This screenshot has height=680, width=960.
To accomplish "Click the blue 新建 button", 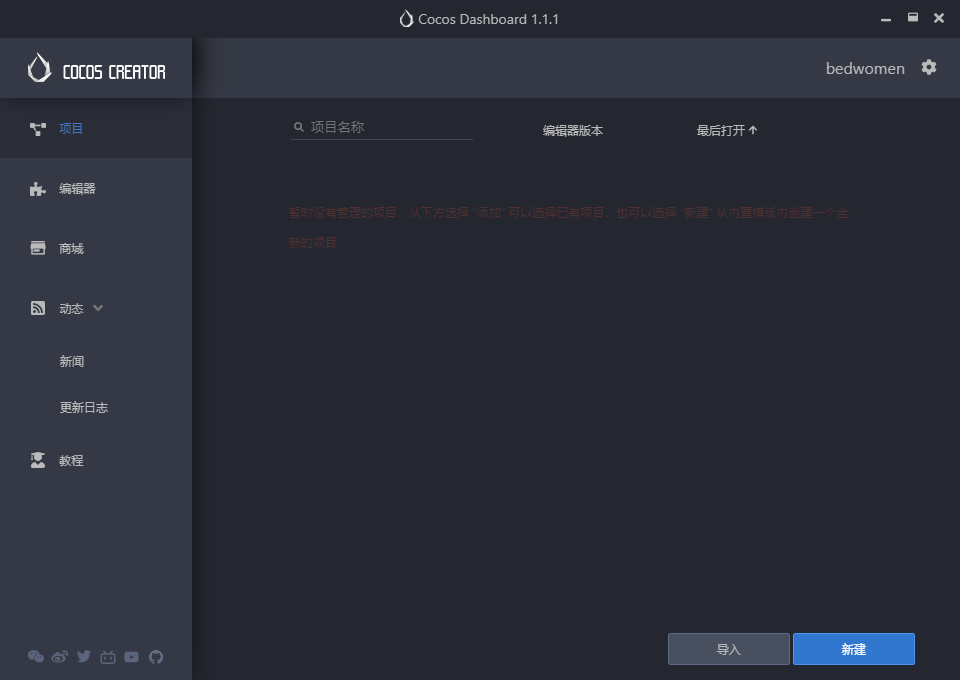I will (x=853, y=649).
